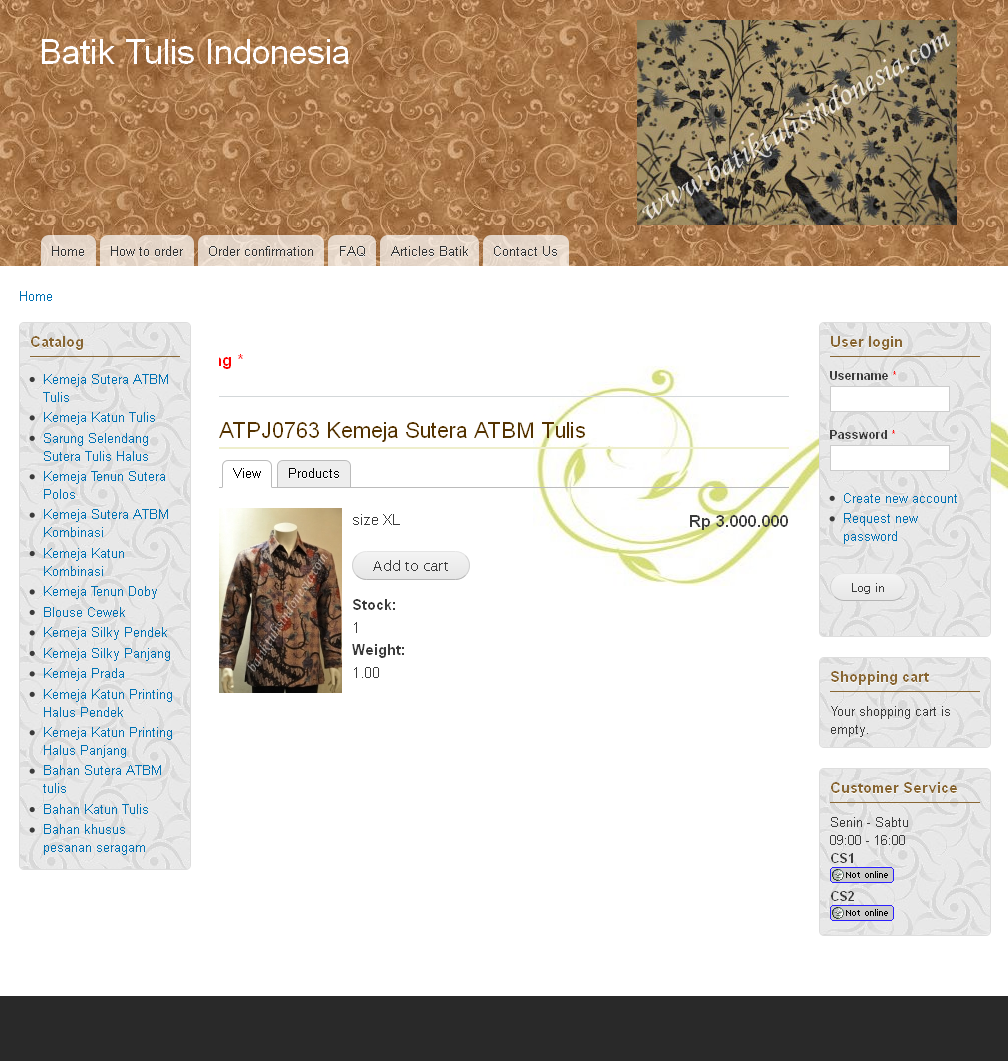The image size is (1008, 1061).
Task: Open Articles Batik from navigation
Action: [x=429, y=251]
